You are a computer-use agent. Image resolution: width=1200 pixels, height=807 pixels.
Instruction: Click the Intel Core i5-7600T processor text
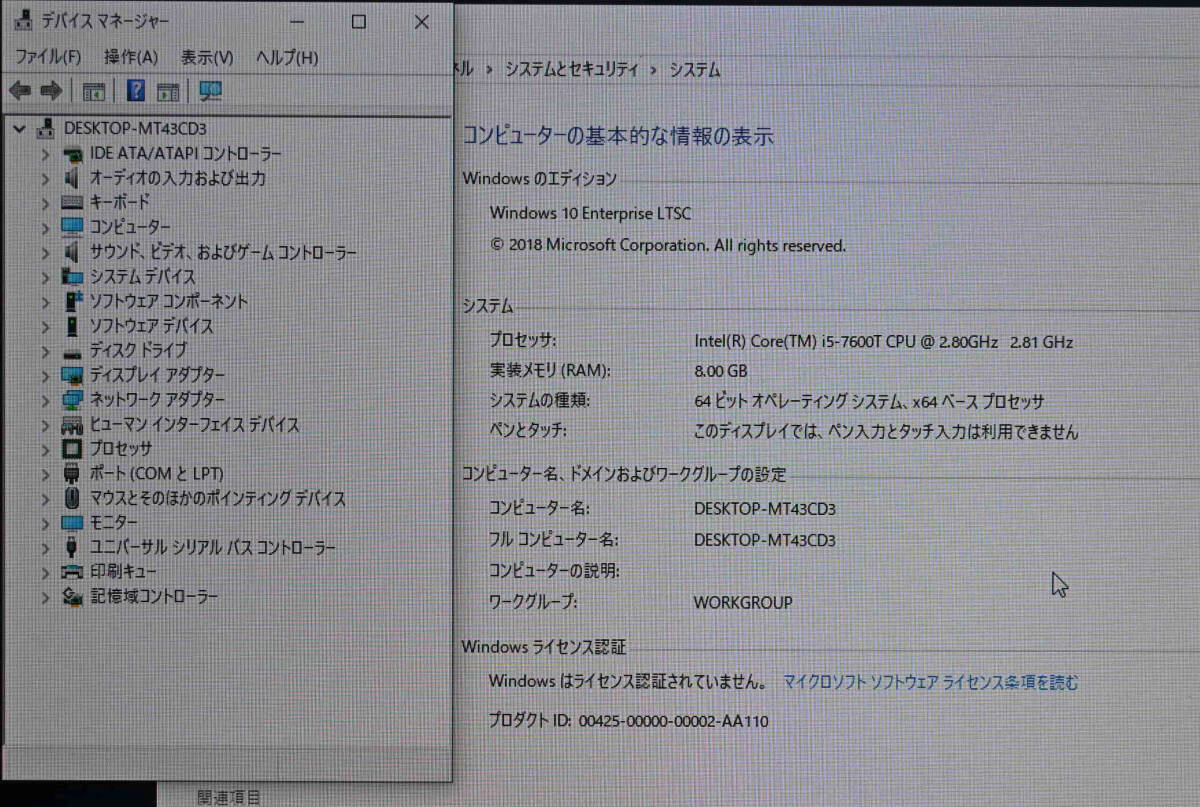(883, 341)
